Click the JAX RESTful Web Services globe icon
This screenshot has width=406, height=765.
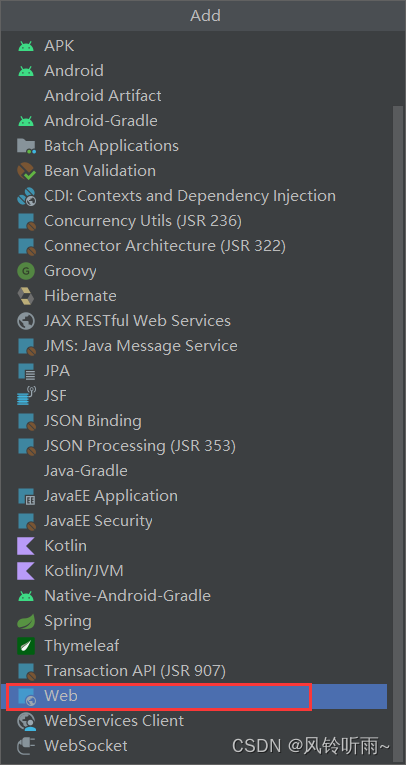[x=26, y=321]
